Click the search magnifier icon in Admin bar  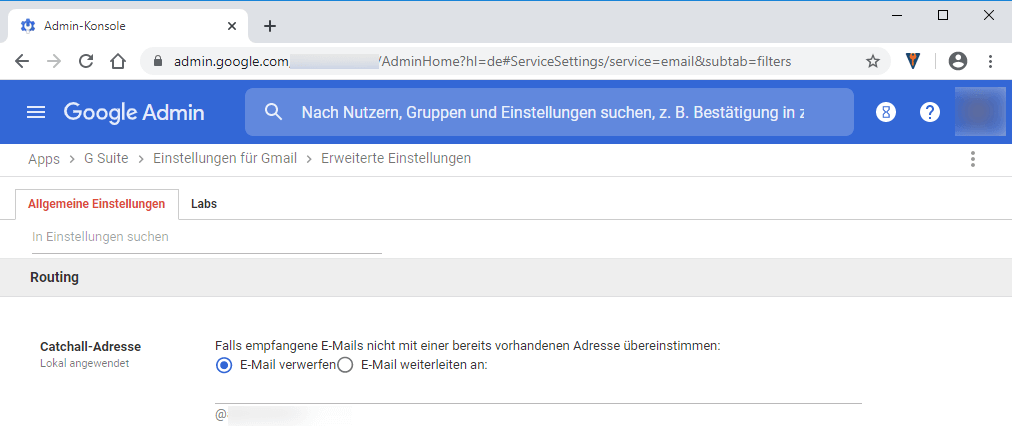pos(274,112)
